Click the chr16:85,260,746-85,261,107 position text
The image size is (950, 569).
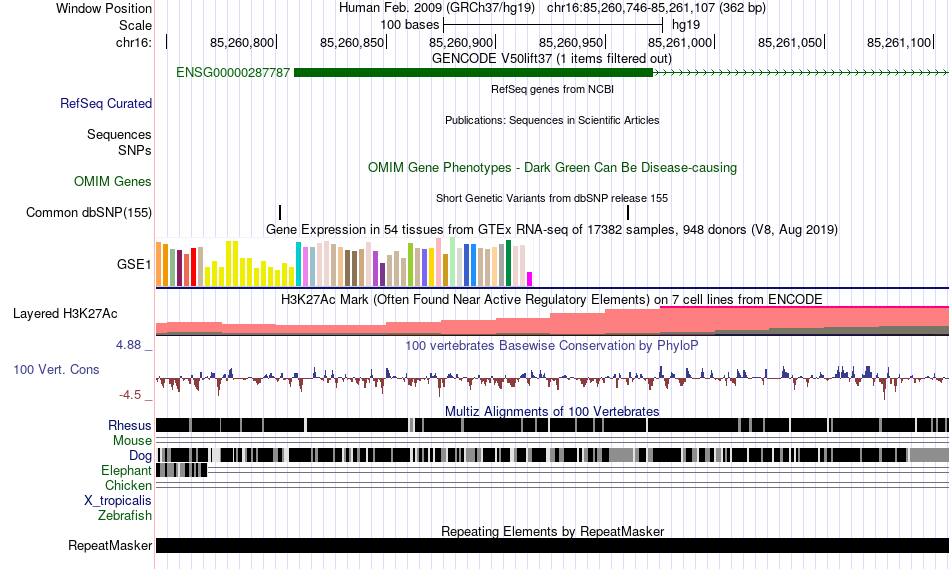click(x=656, y=8)
